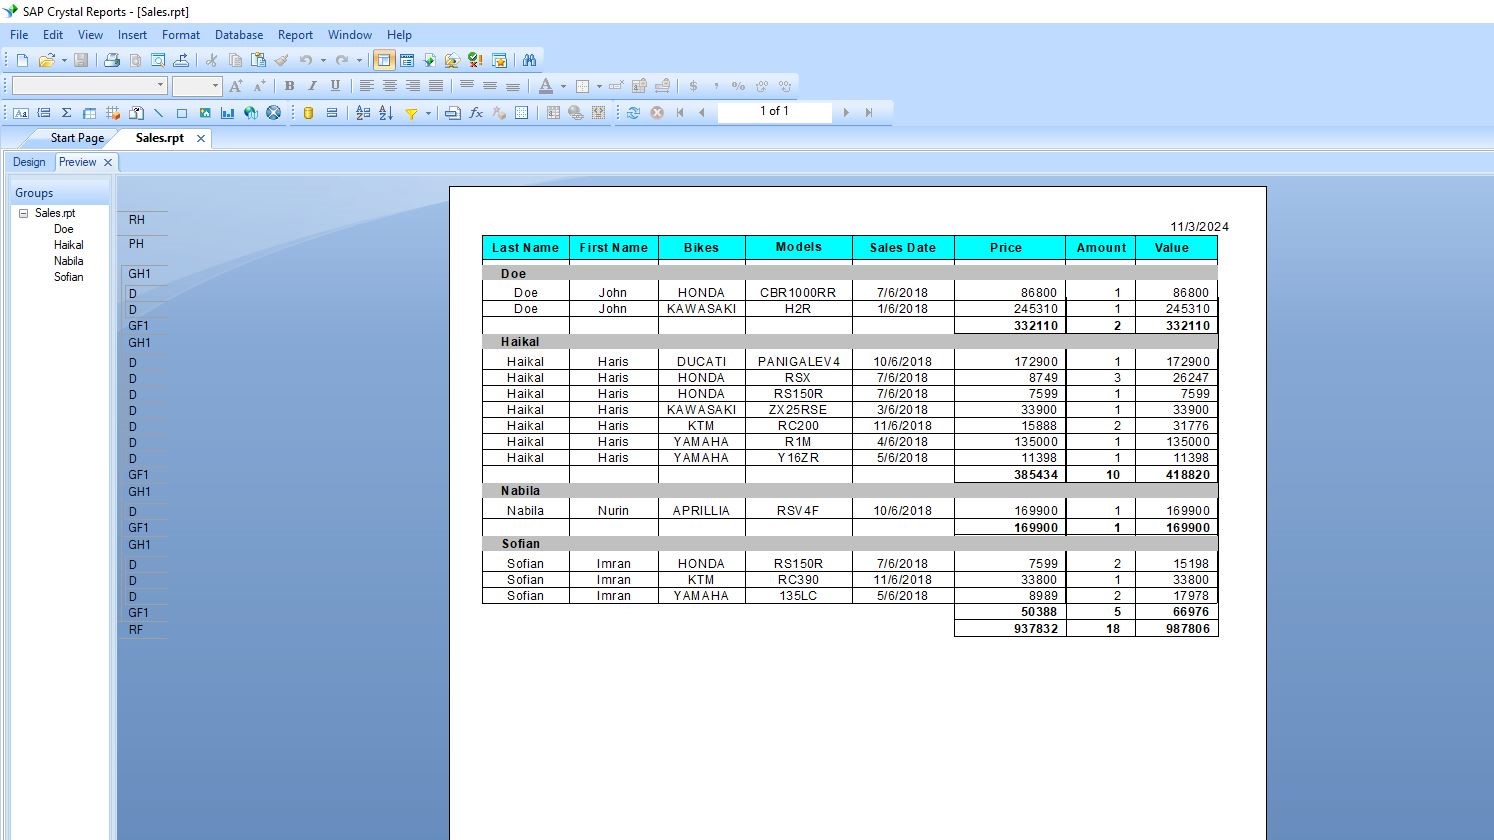Click the Print report icon
The height and width of the screenshot is (840, 1494).
[112, 60]
